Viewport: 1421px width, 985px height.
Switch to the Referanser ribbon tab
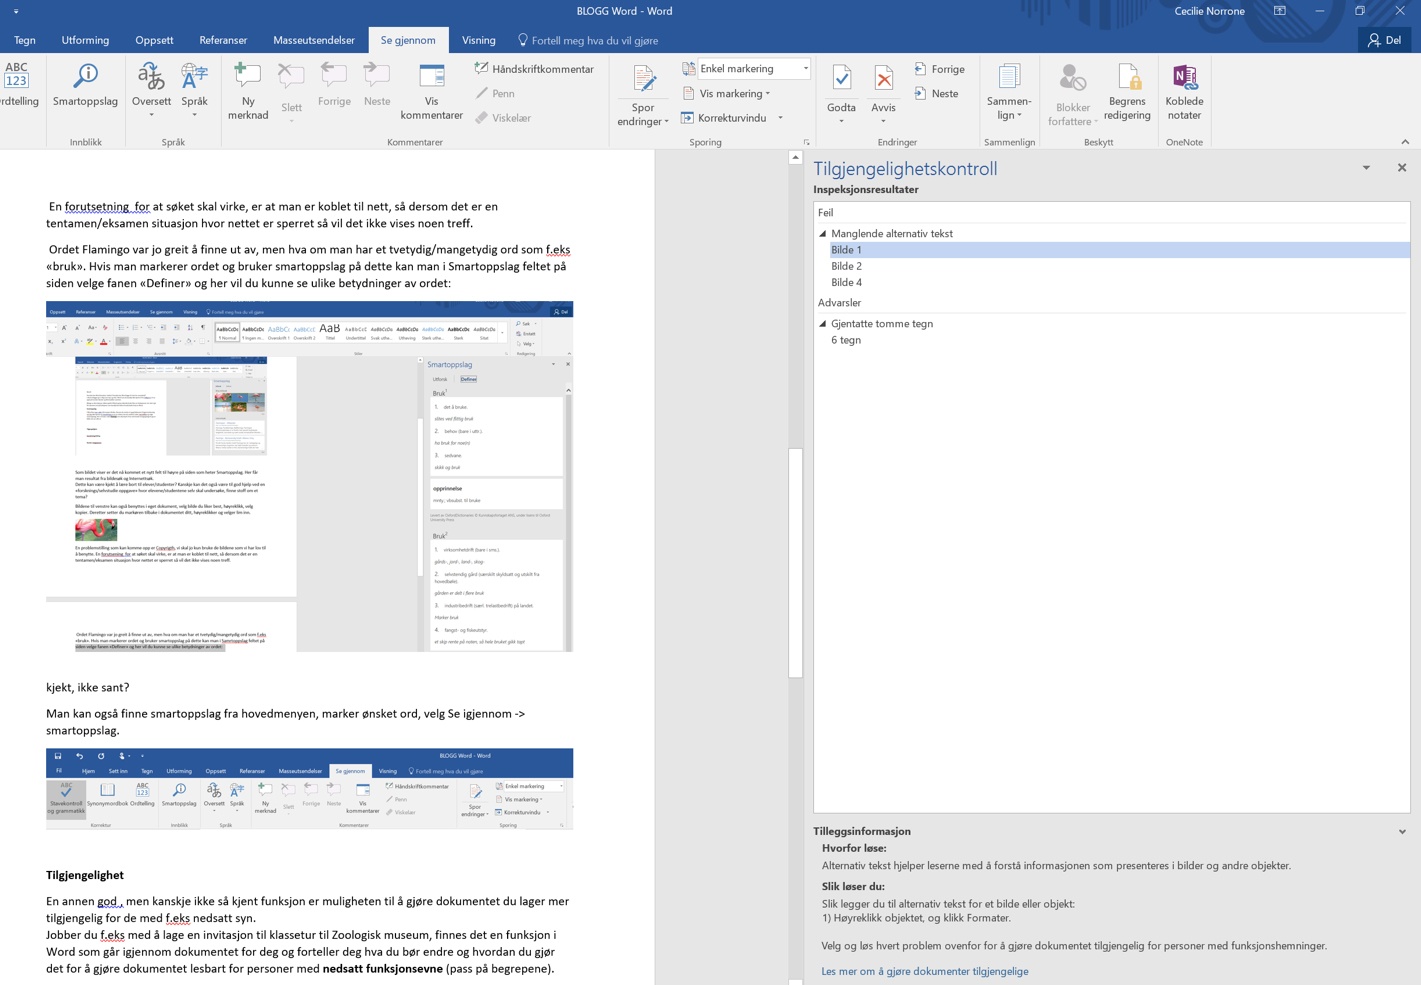[223, 41]
